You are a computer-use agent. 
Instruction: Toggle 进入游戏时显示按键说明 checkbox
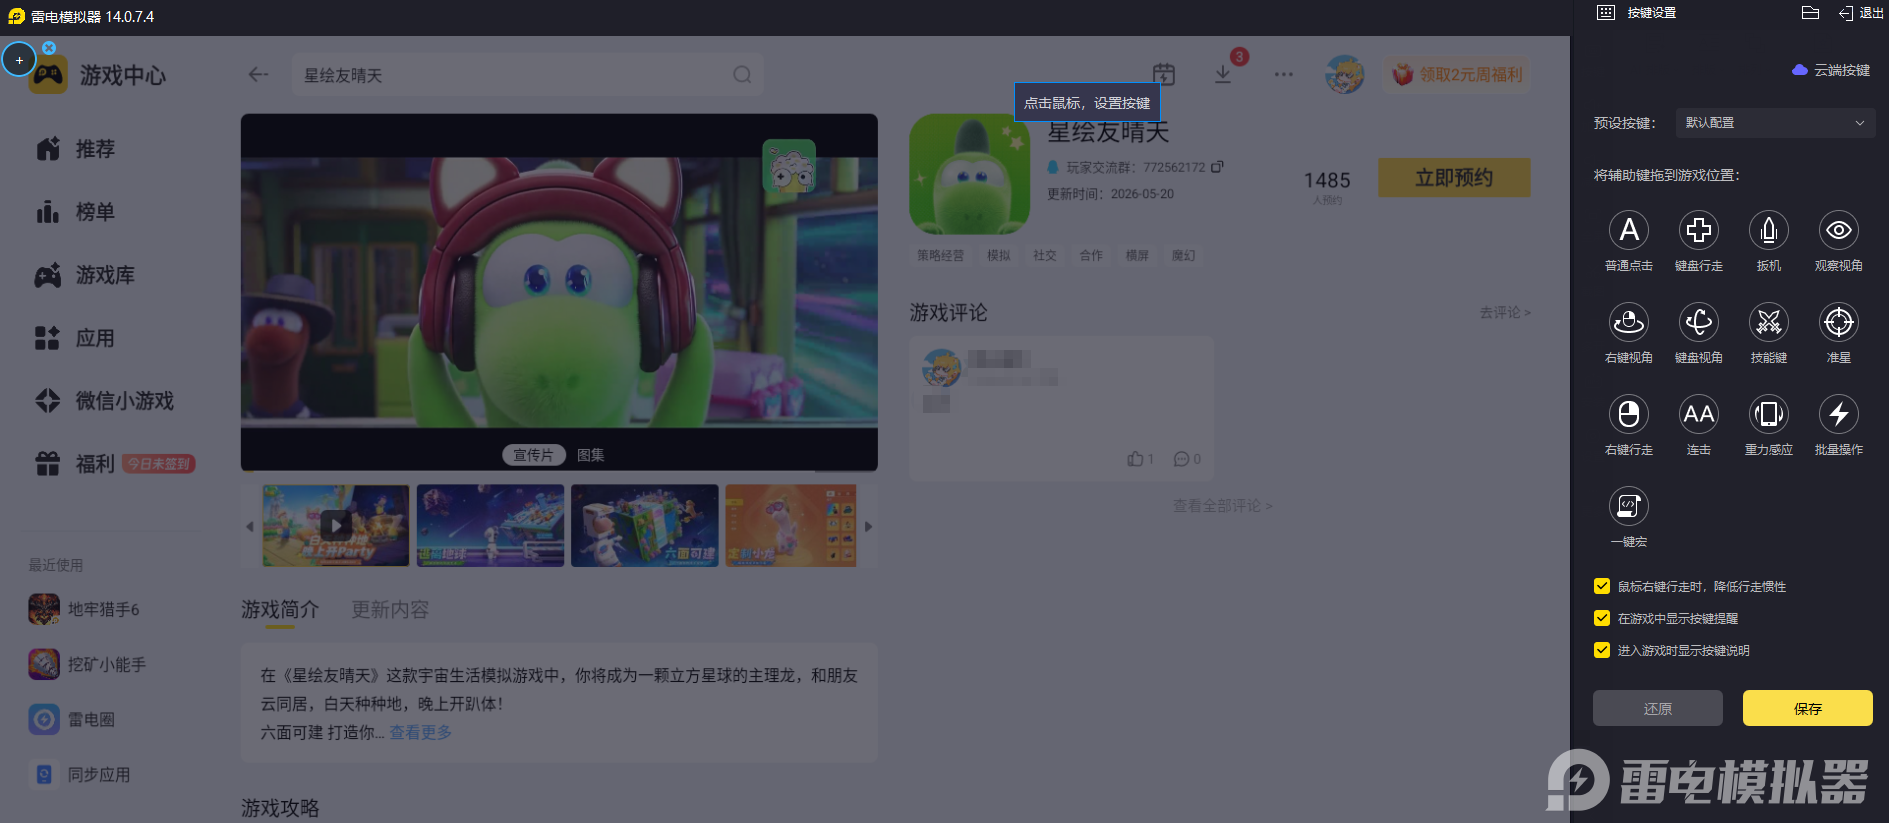tap(1602, 650)
